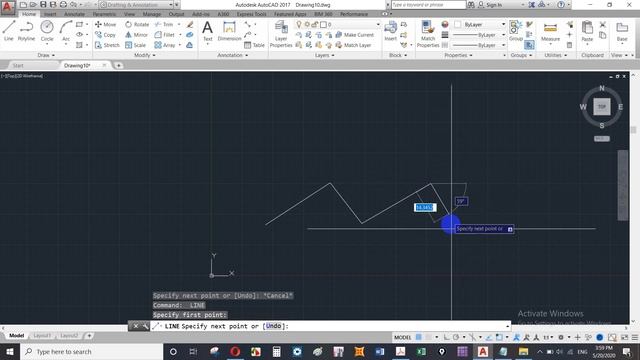The image size is (640, 360).
Task: Select the Circle tool
Action: click(x=47, y=31)
